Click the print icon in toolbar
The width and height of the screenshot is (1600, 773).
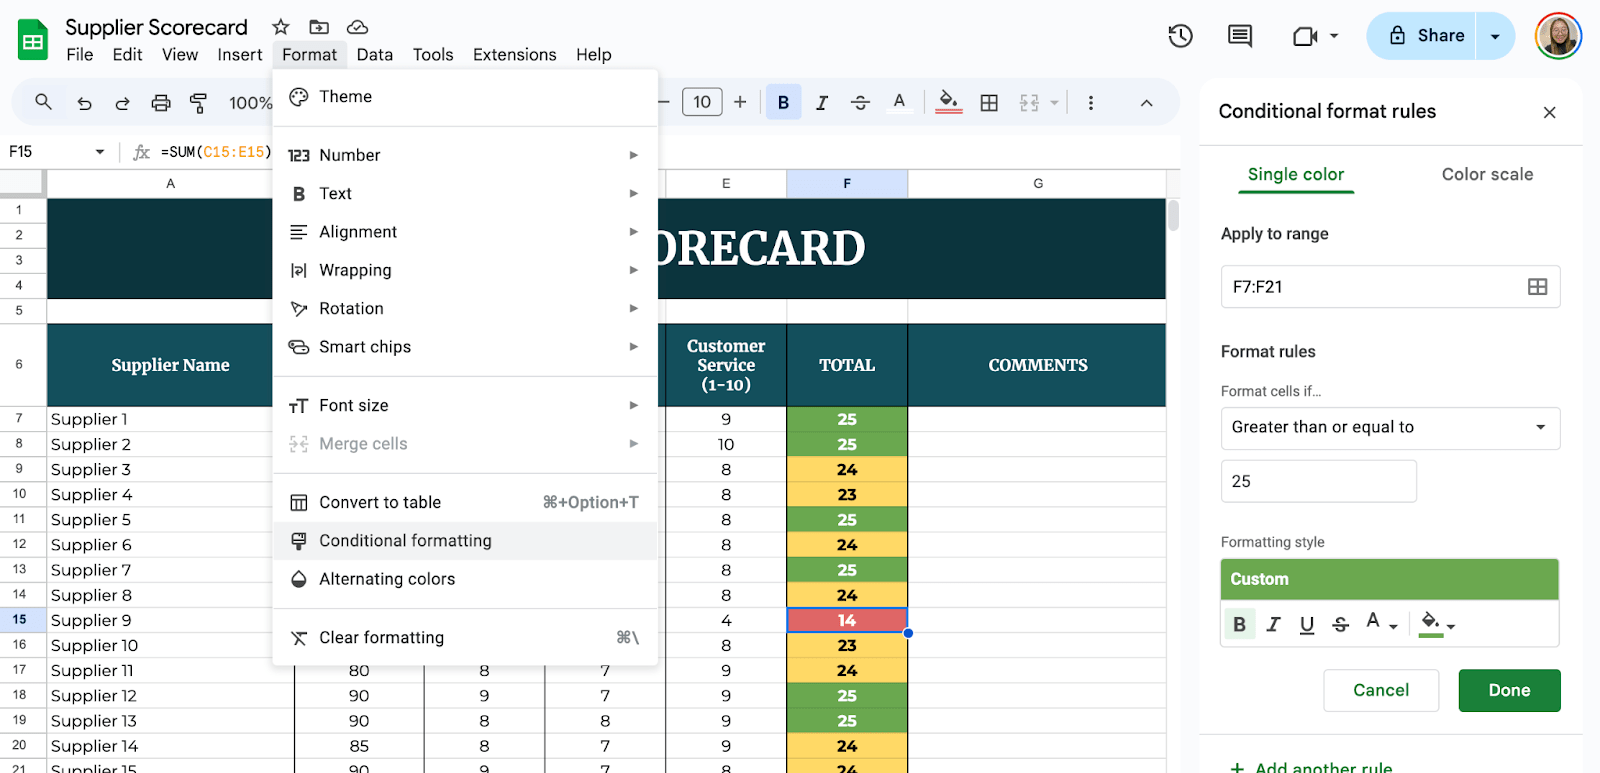[160, 102]
